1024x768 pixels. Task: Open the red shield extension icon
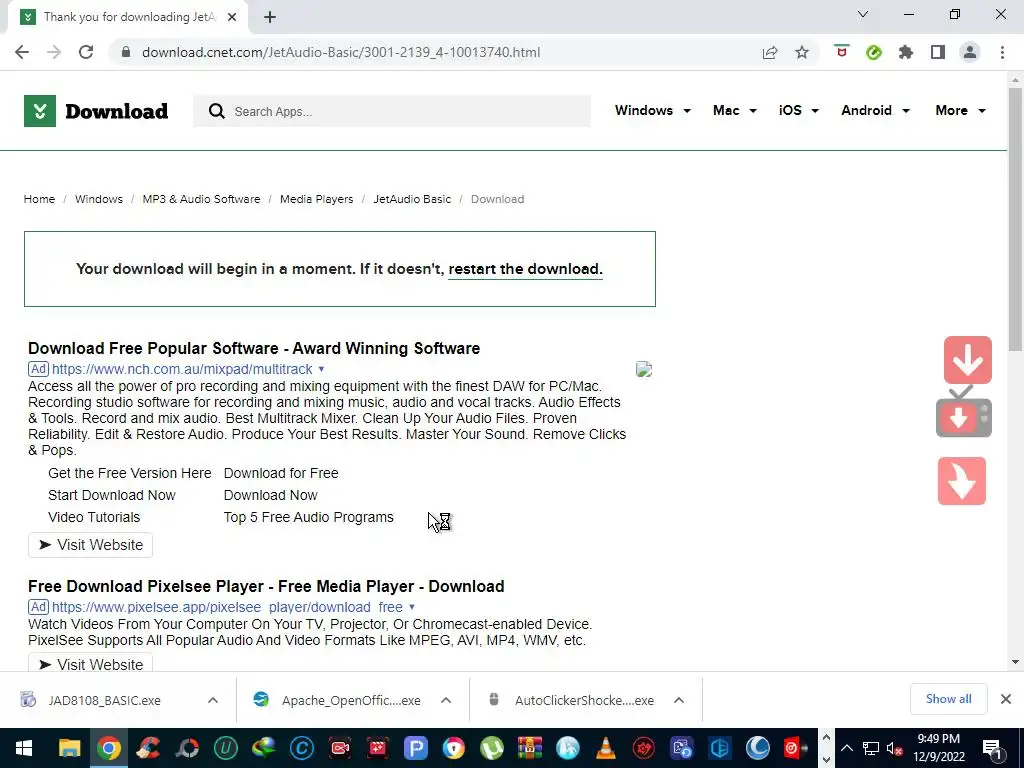point(842,52)
